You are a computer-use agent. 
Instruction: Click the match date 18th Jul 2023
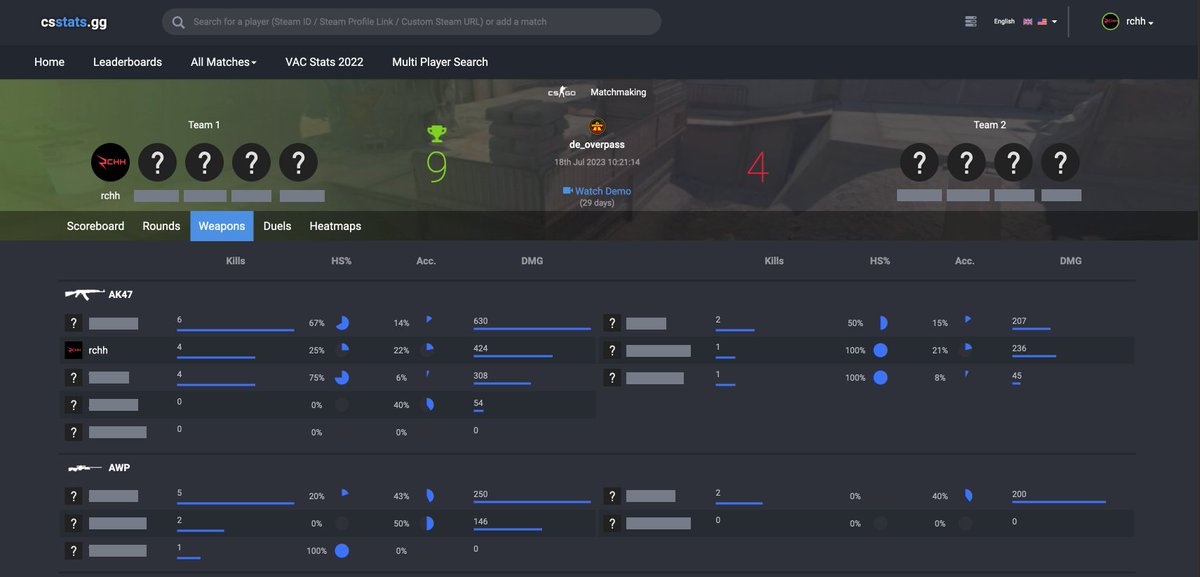pyautogui.click(x=597, y=162)
